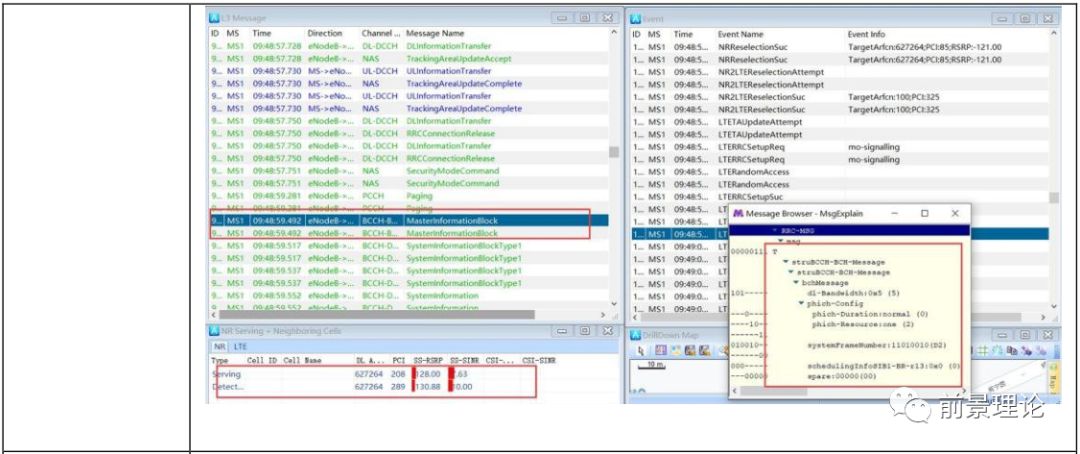Screen dimensions: 1080x454
Task: Click the schedulingInfoSIB1-BR-r13 line
Action: [x=884, y=367]
